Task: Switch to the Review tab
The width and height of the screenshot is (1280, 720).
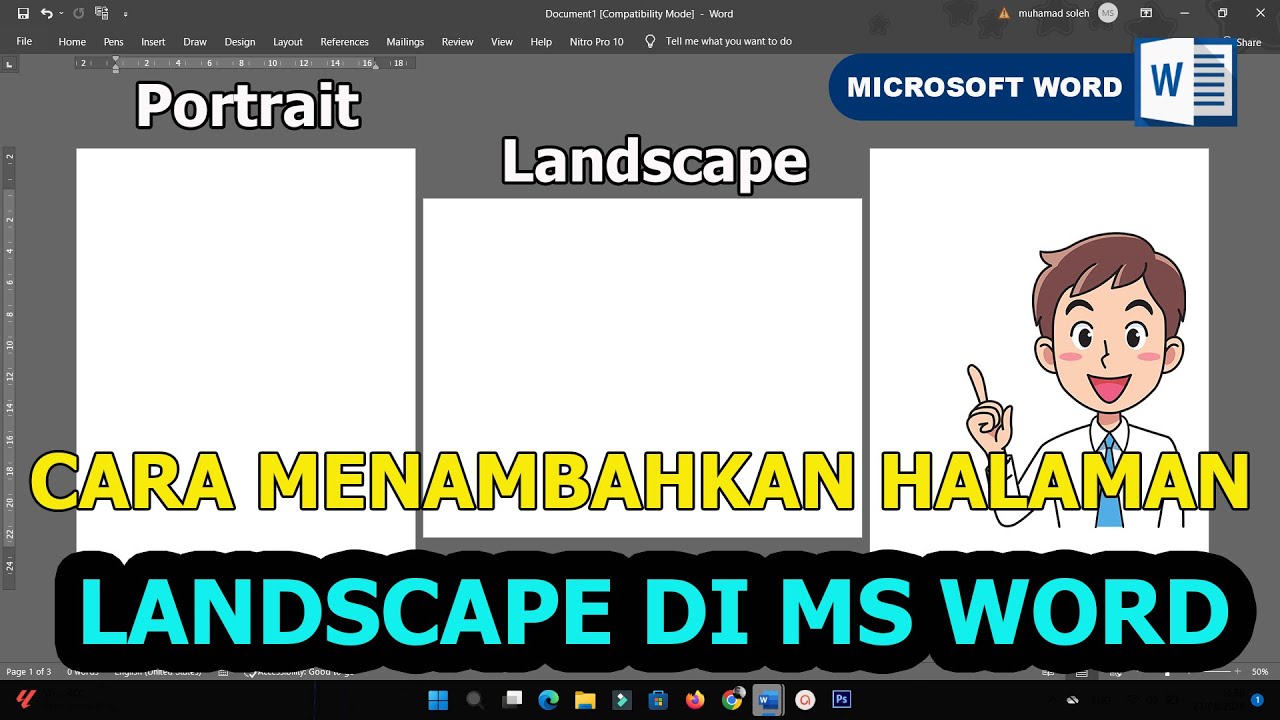Action: [457, 42]
